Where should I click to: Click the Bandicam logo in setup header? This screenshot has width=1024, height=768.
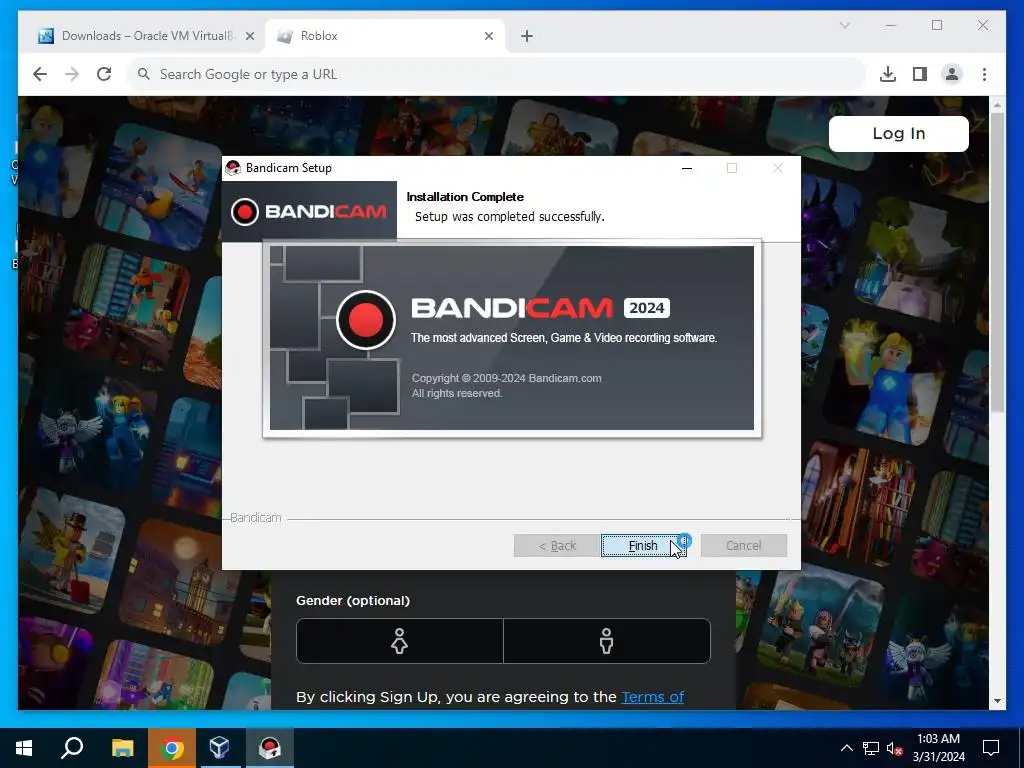coord(309,212)
